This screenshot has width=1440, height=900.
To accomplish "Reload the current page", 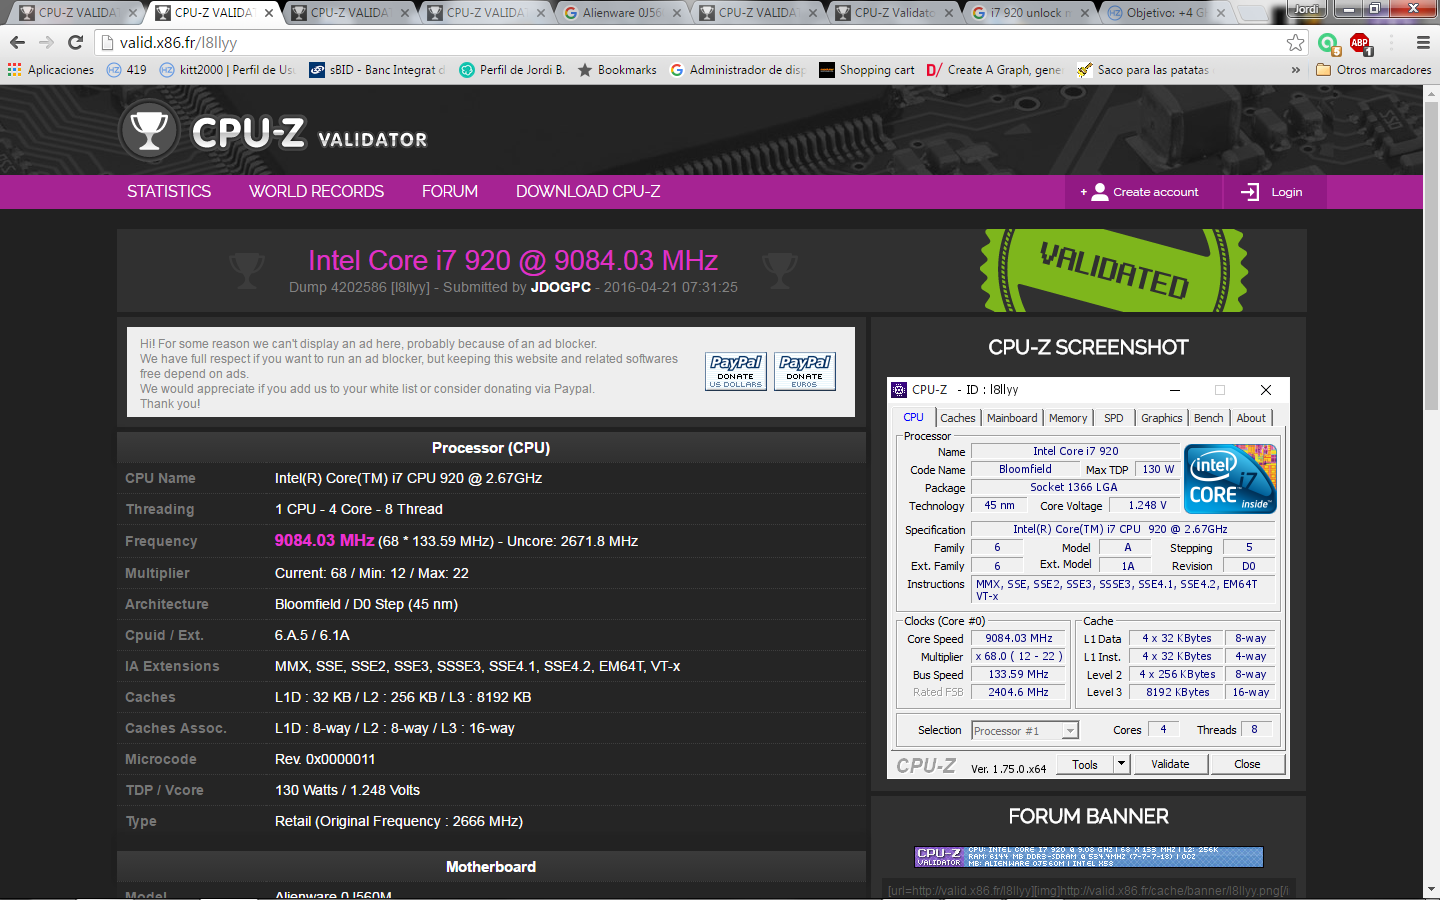I will click(x=75, y=42).
